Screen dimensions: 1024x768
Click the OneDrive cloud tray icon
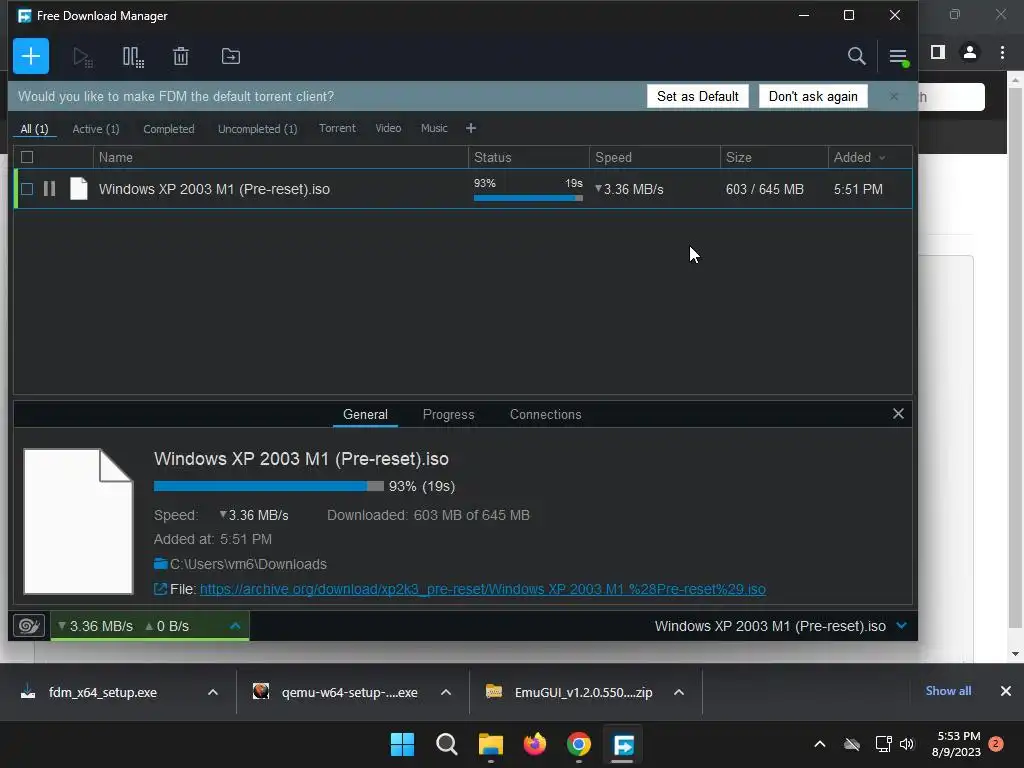(x=852, y=744)
